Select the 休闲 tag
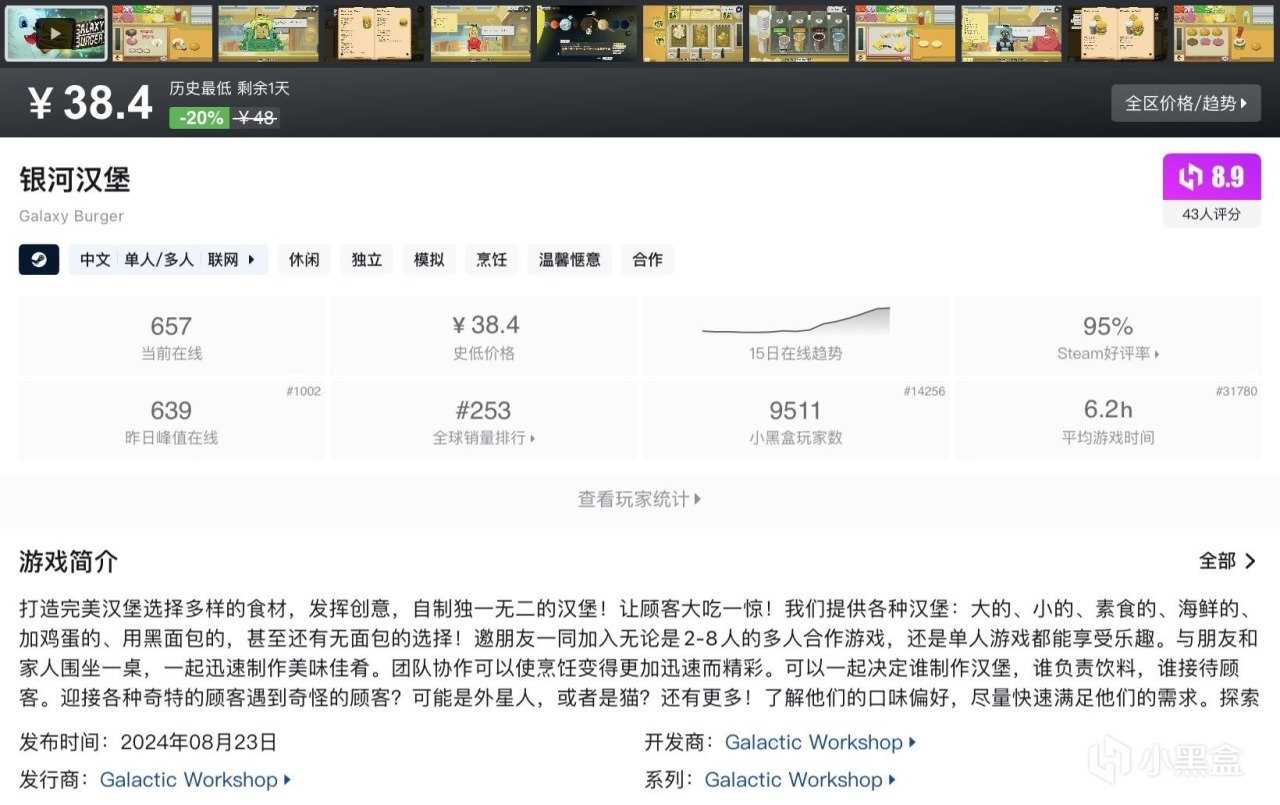 (304, 259)
